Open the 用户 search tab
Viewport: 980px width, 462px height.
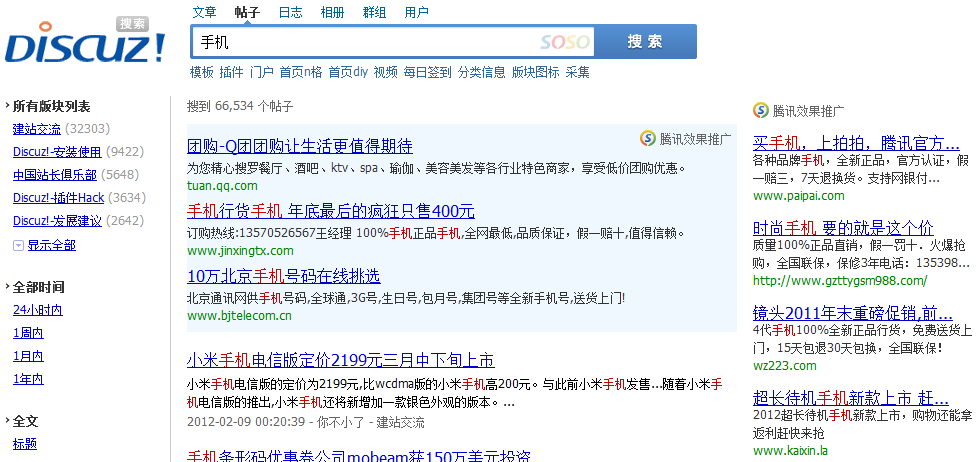pos(417,12)
